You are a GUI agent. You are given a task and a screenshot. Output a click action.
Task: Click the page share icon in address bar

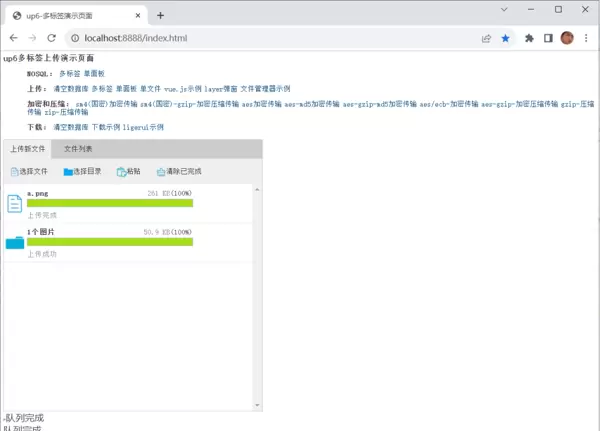pos(486,38)
